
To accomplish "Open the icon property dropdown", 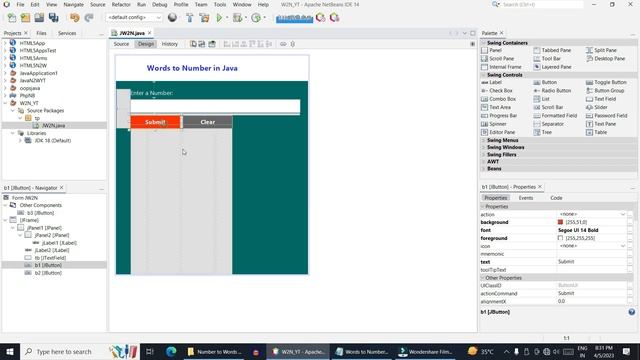I will (x=623, y=246).
